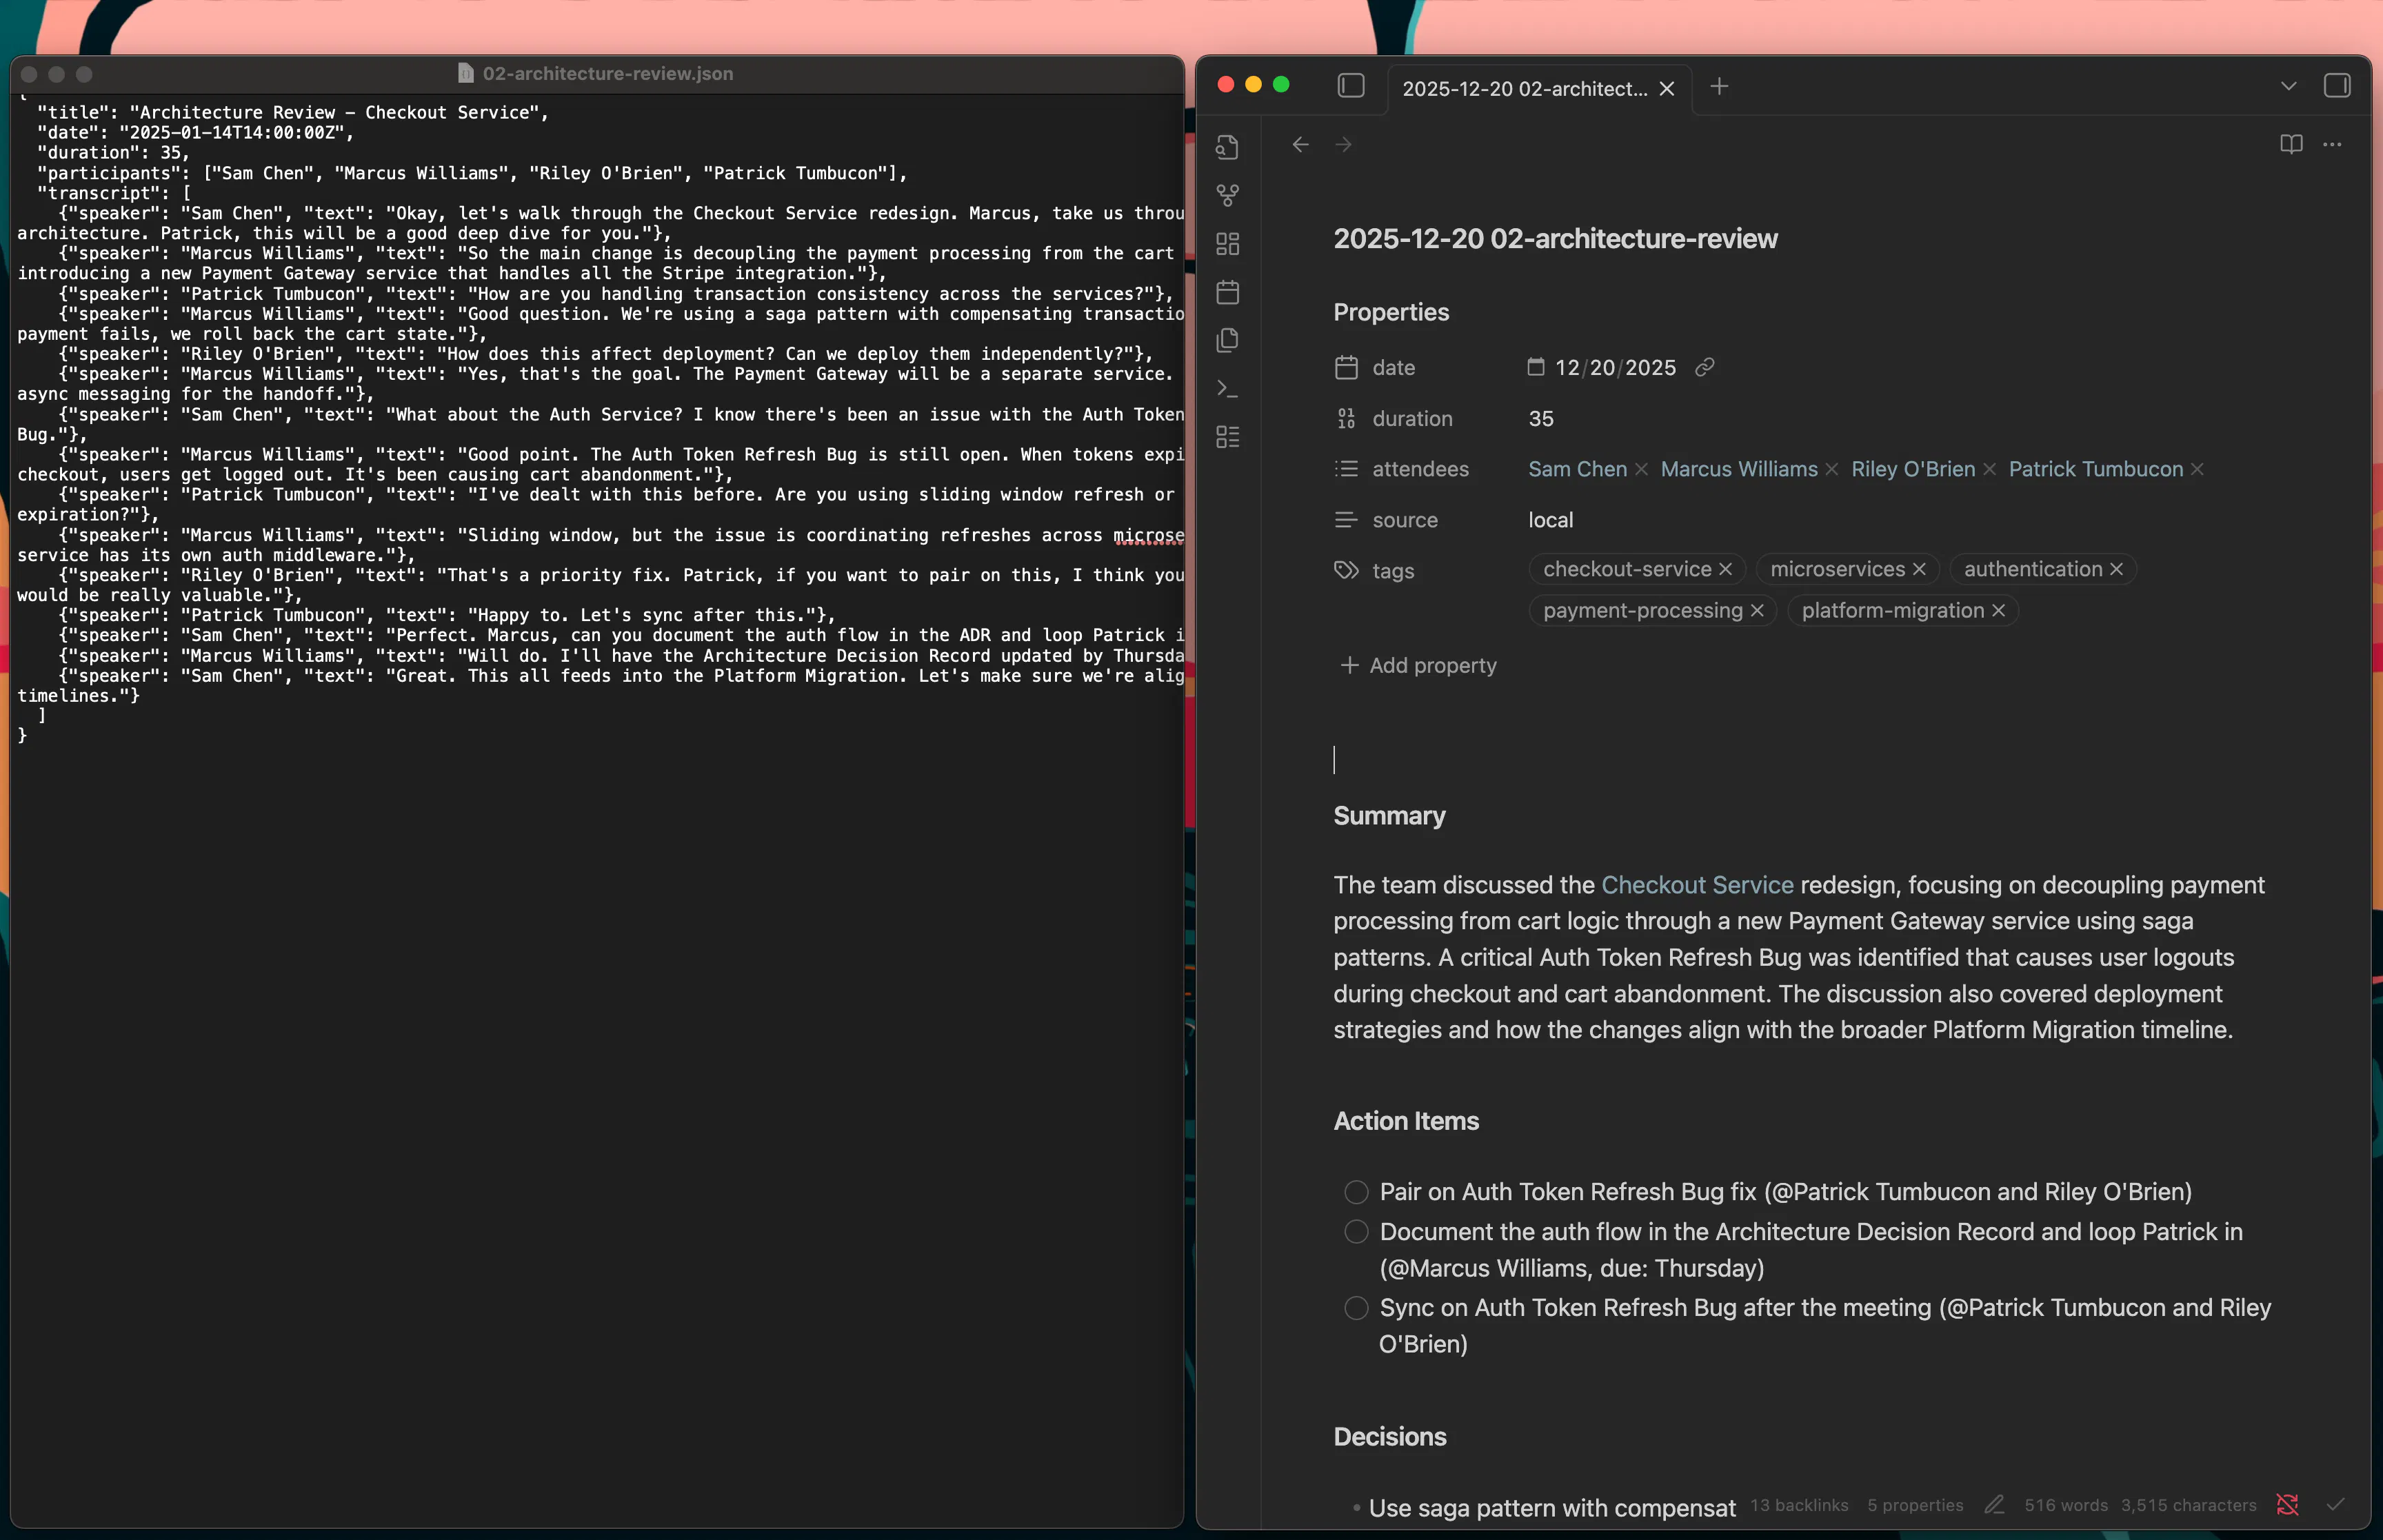Click the 'Decisions' heading
The width and height of the screenshot is (2383, 1540).
(x=1390, y=1437)
